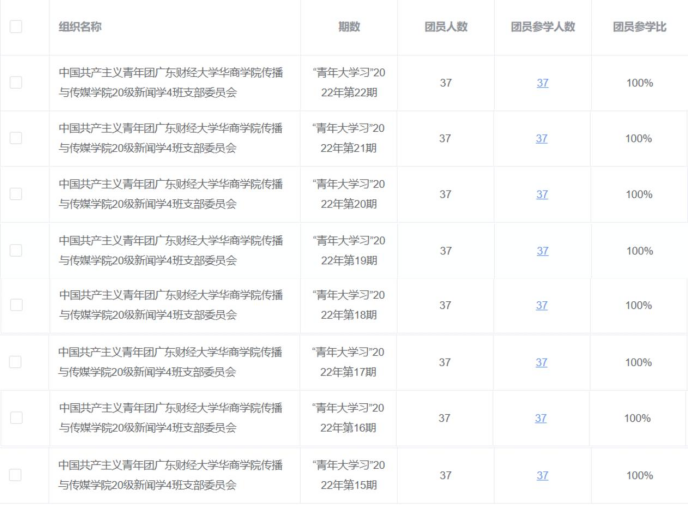The width and height of the screenshot is (689, 506).
Task: Tick the checkbox beside 2022年第20期 entry
Action: pos(16,194)
